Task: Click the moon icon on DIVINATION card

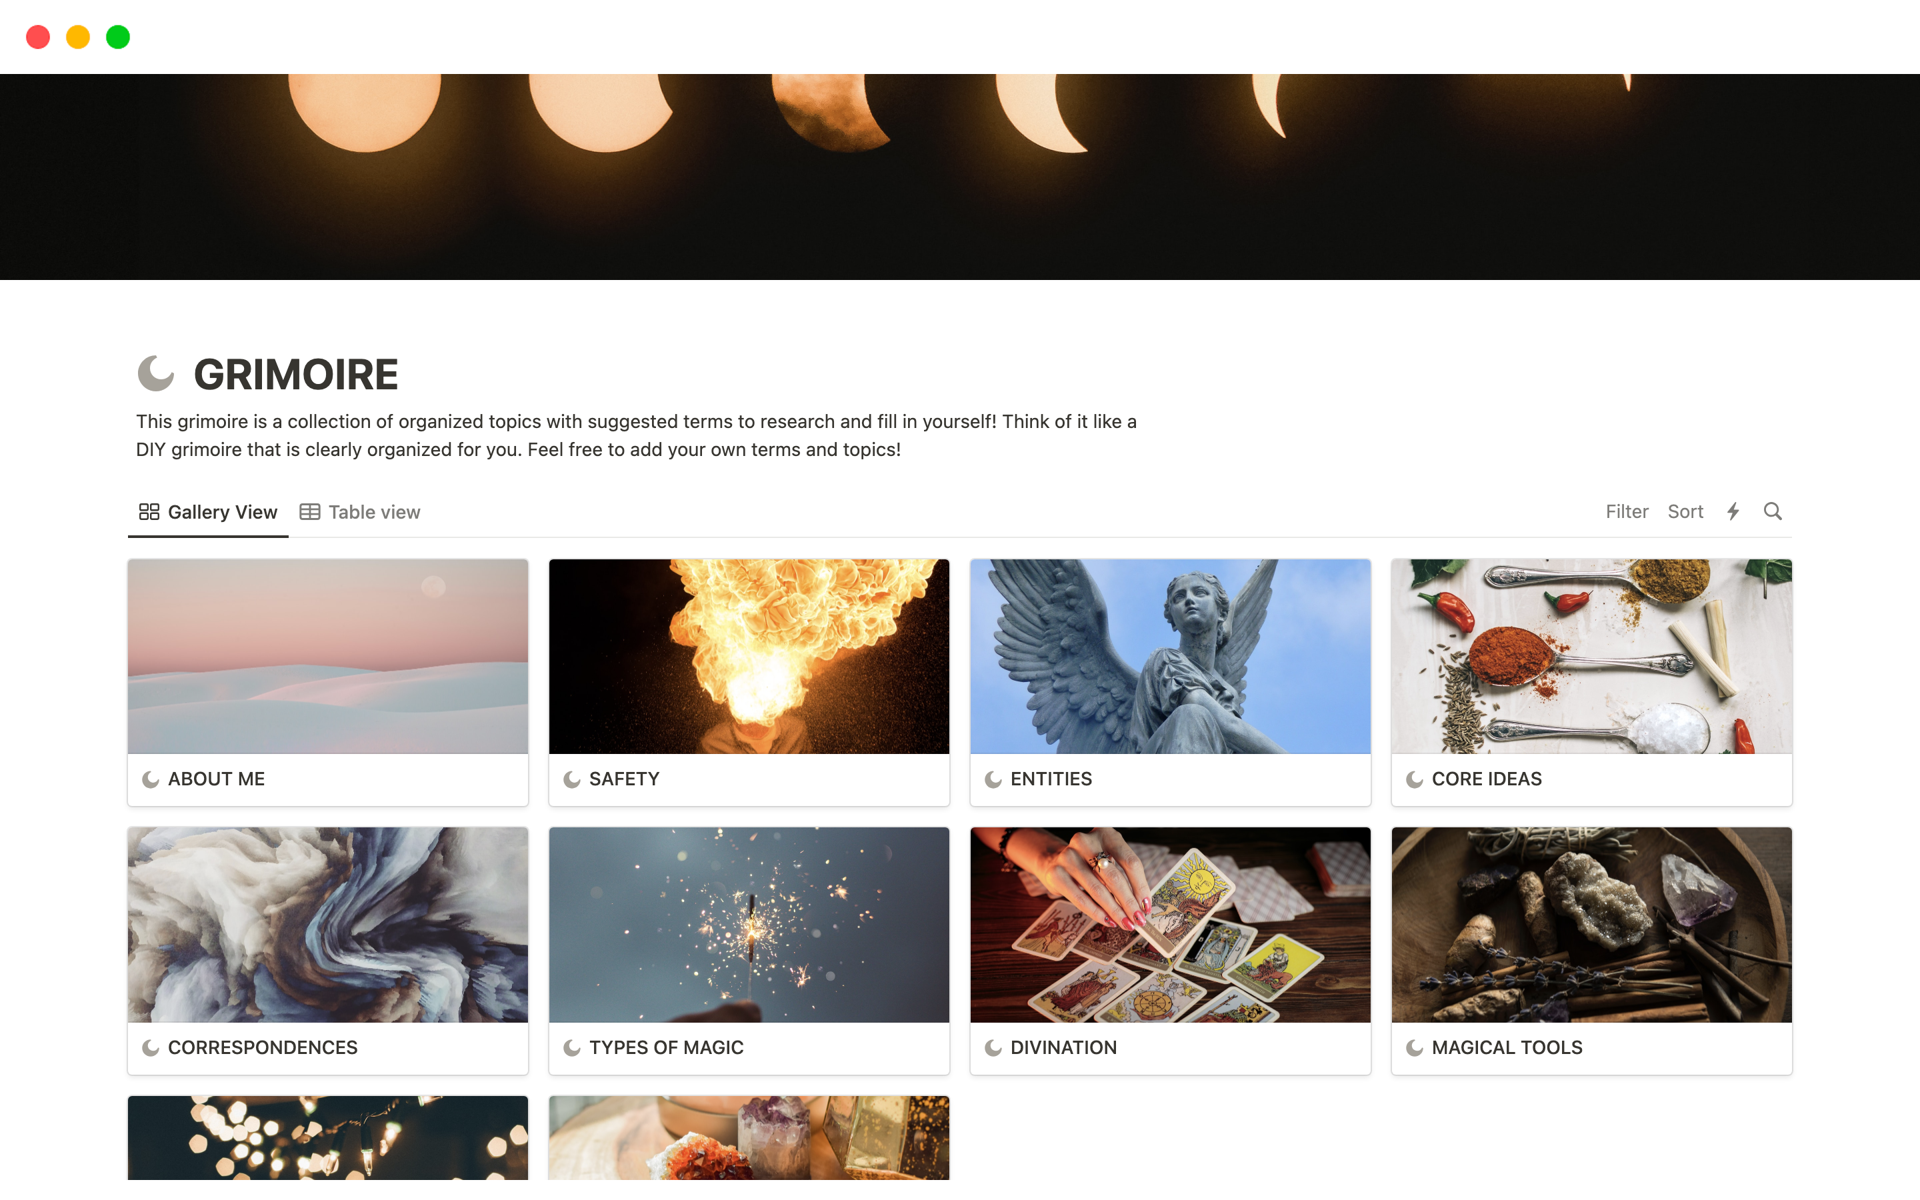Action: [x=993, y=1047]
